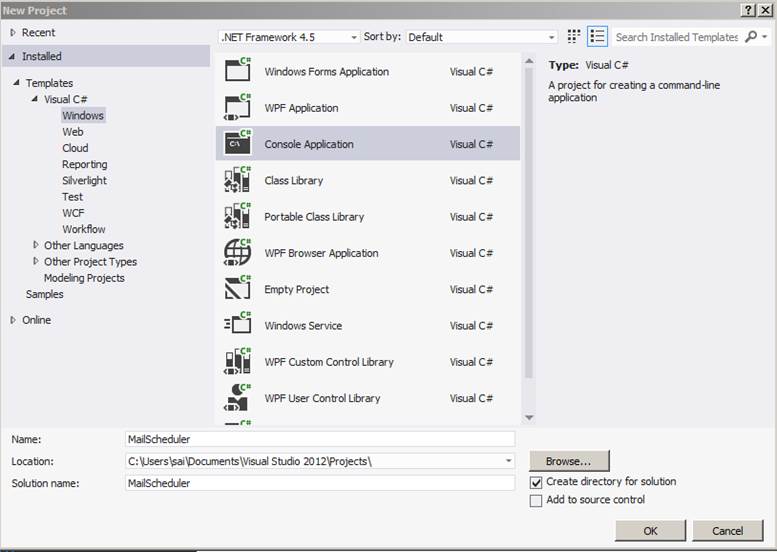This screenshot has width=777, height=552.
Task: Select the Silverlight category
Action: (84, 180)
